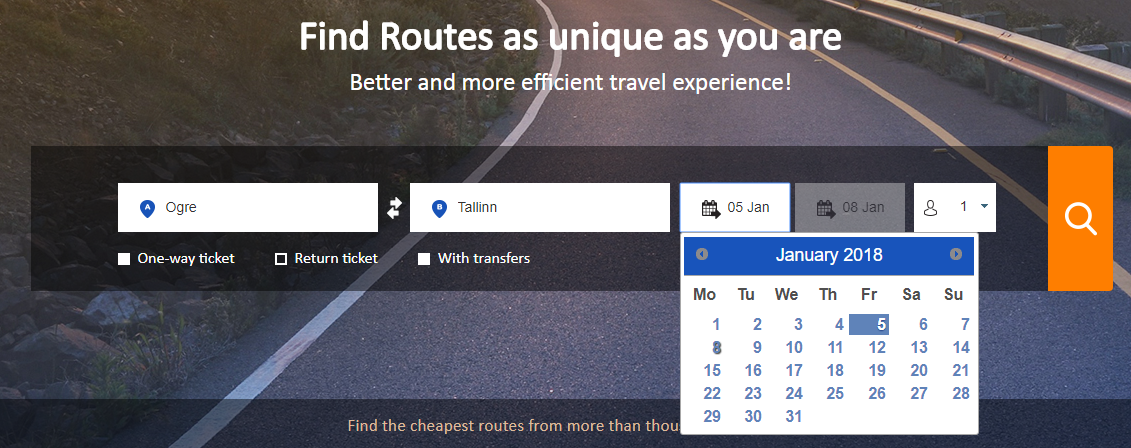Toggle the Return ticket checkbox

[281, 259]
